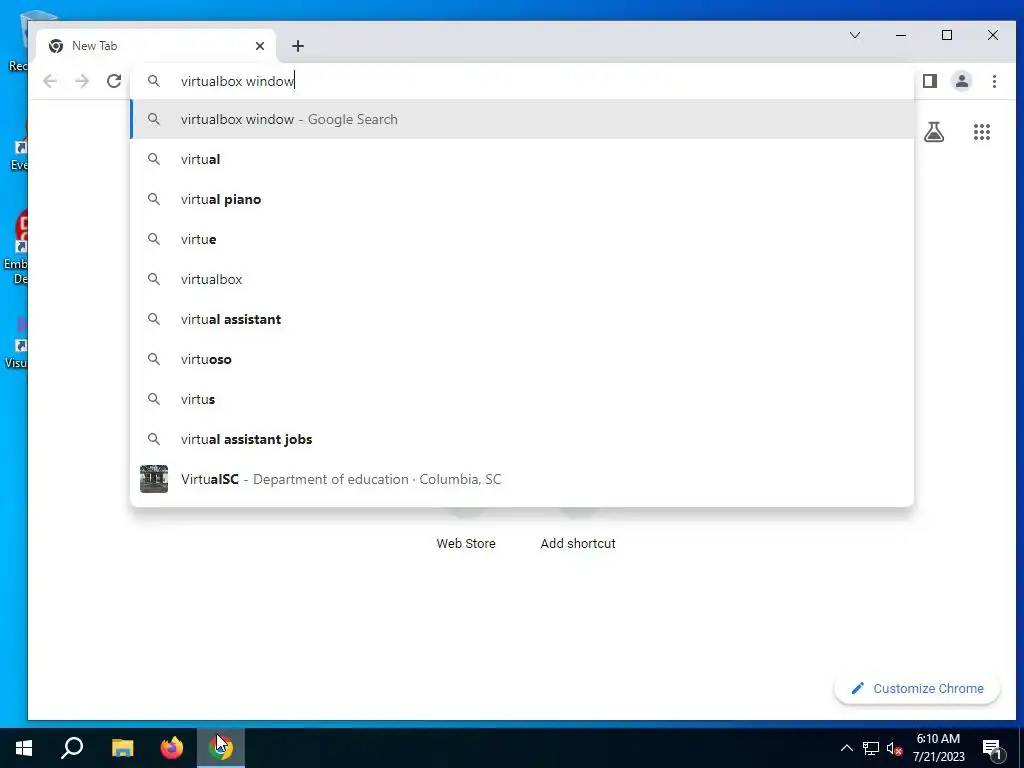The height and width of the screenshot is (768, 1024).
Task: Open the notification center icon
Action: 992,749
